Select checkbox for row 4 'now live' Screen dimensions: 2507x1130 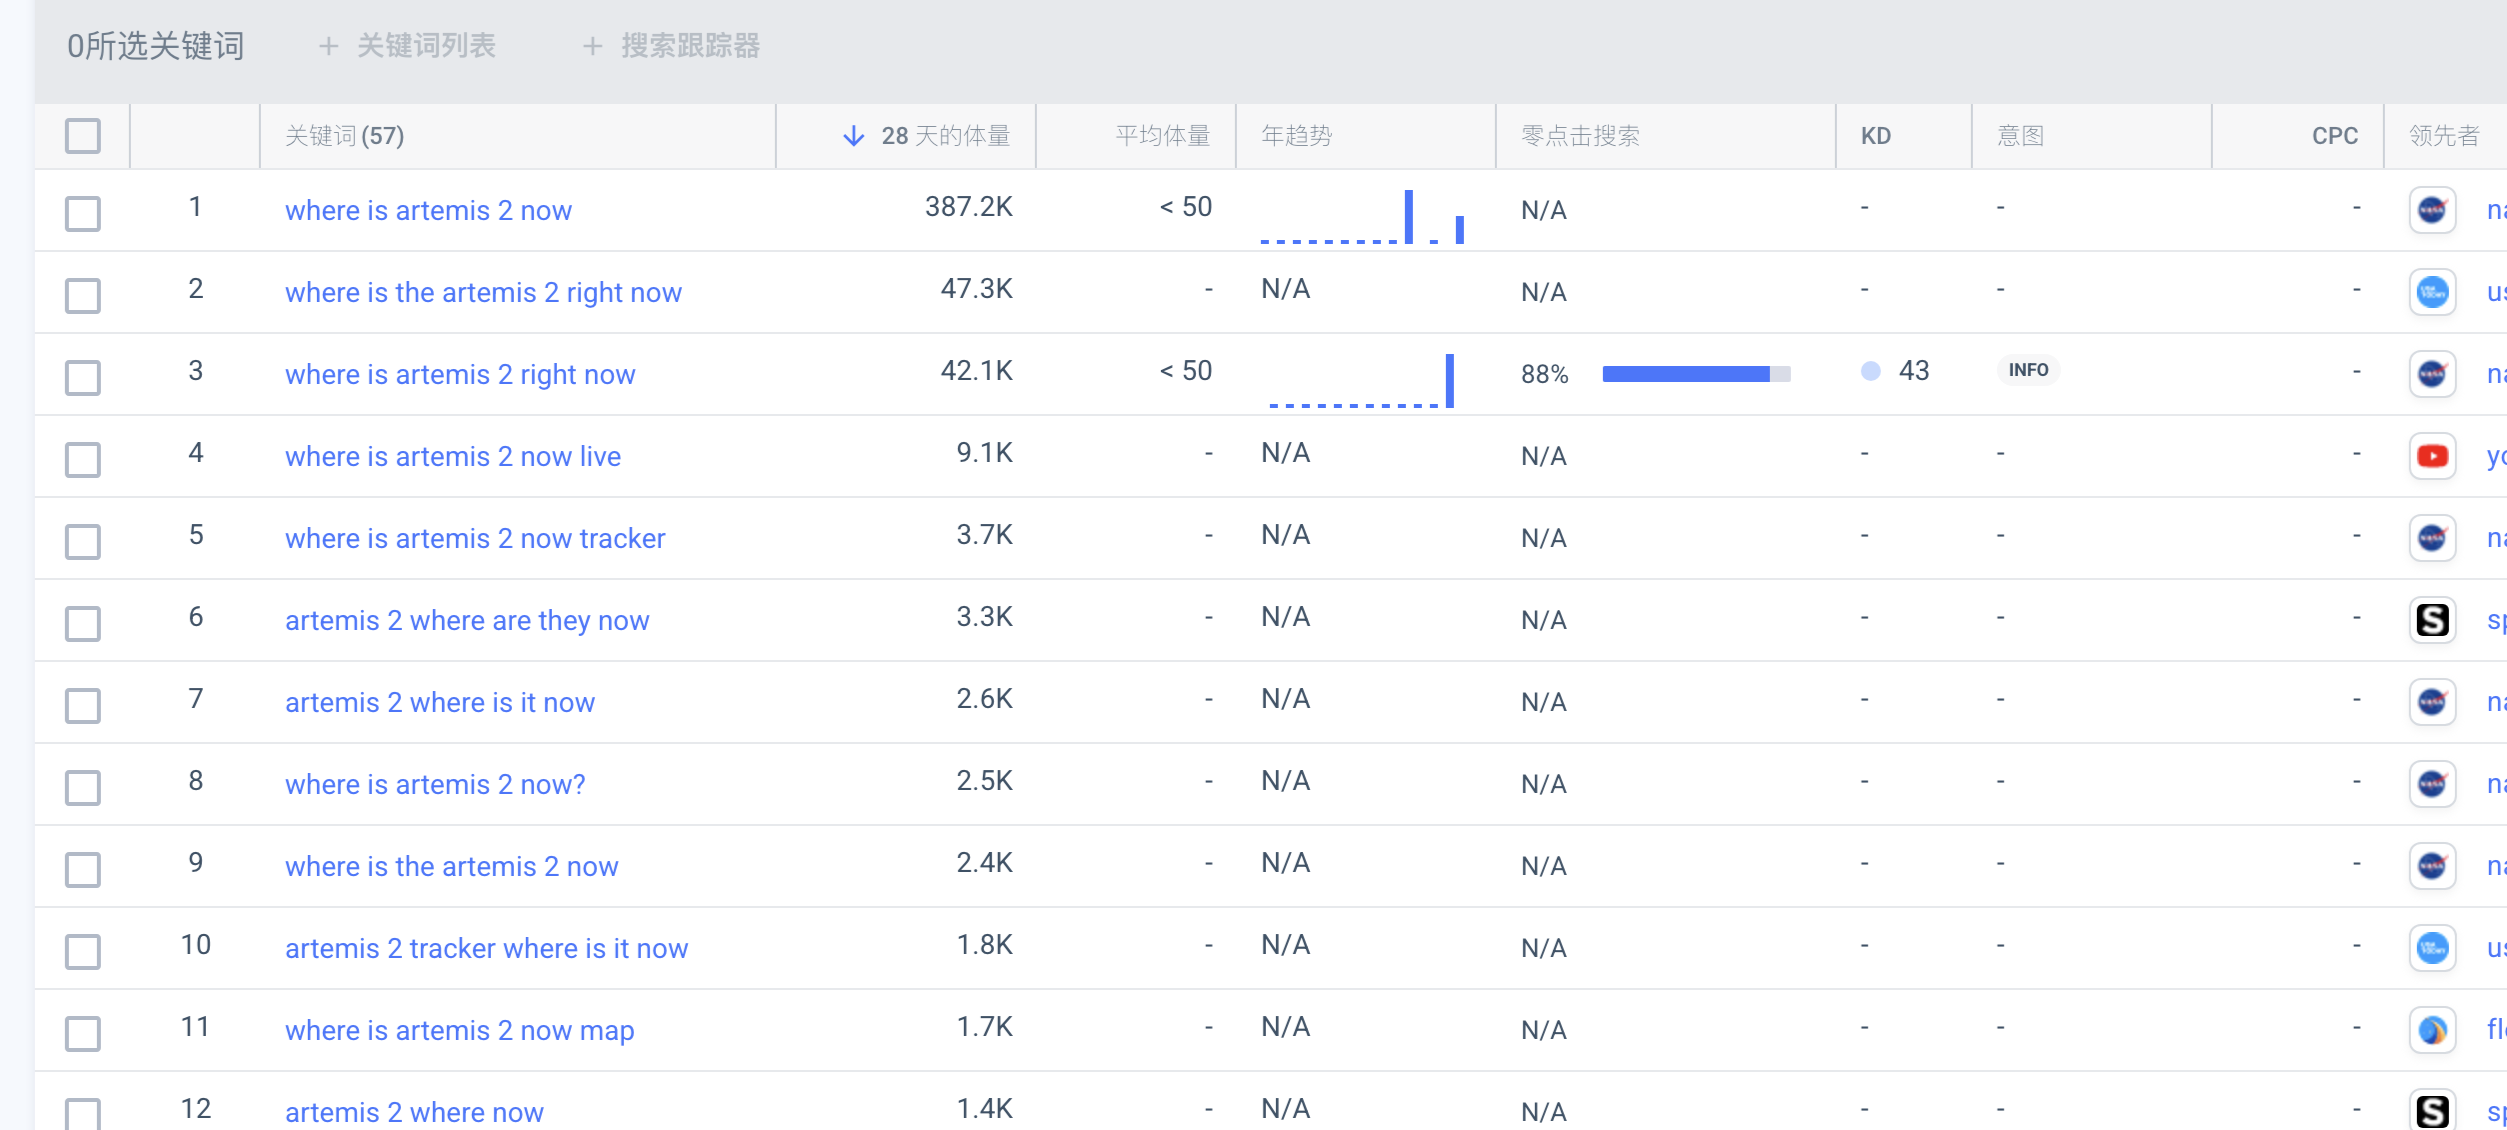[83, 458]
